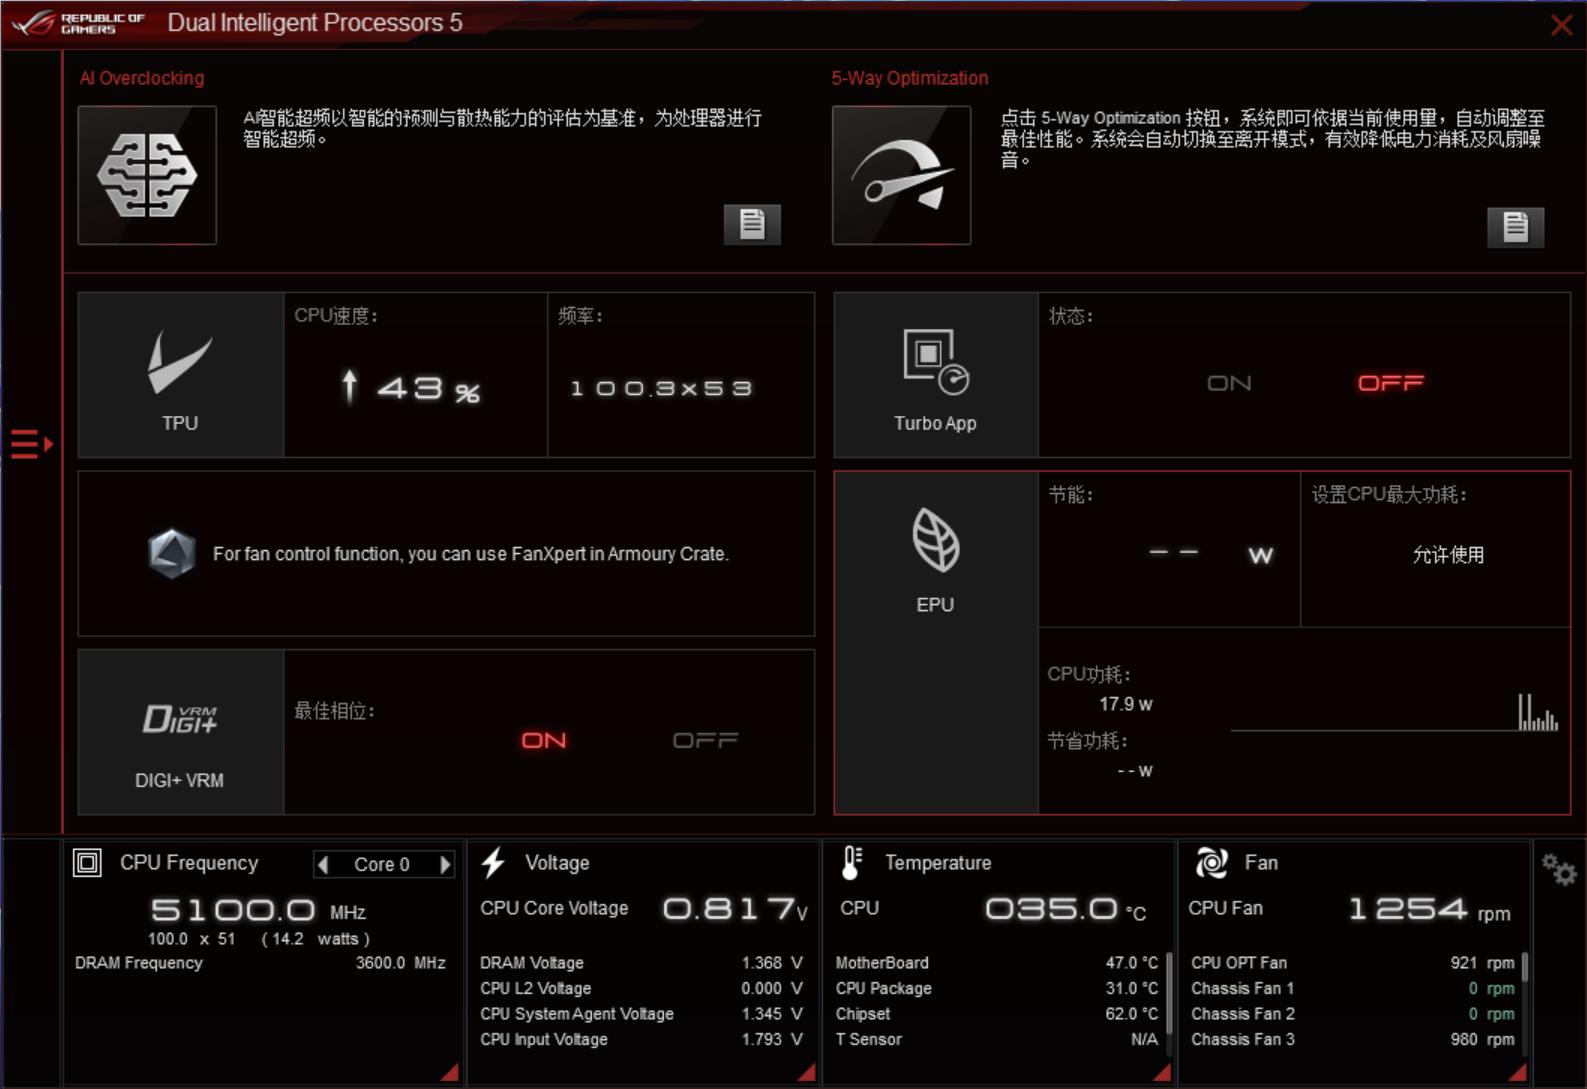Switch to next CPU core
This screenshot has height=1089, width=1587.
click(445, 864)
